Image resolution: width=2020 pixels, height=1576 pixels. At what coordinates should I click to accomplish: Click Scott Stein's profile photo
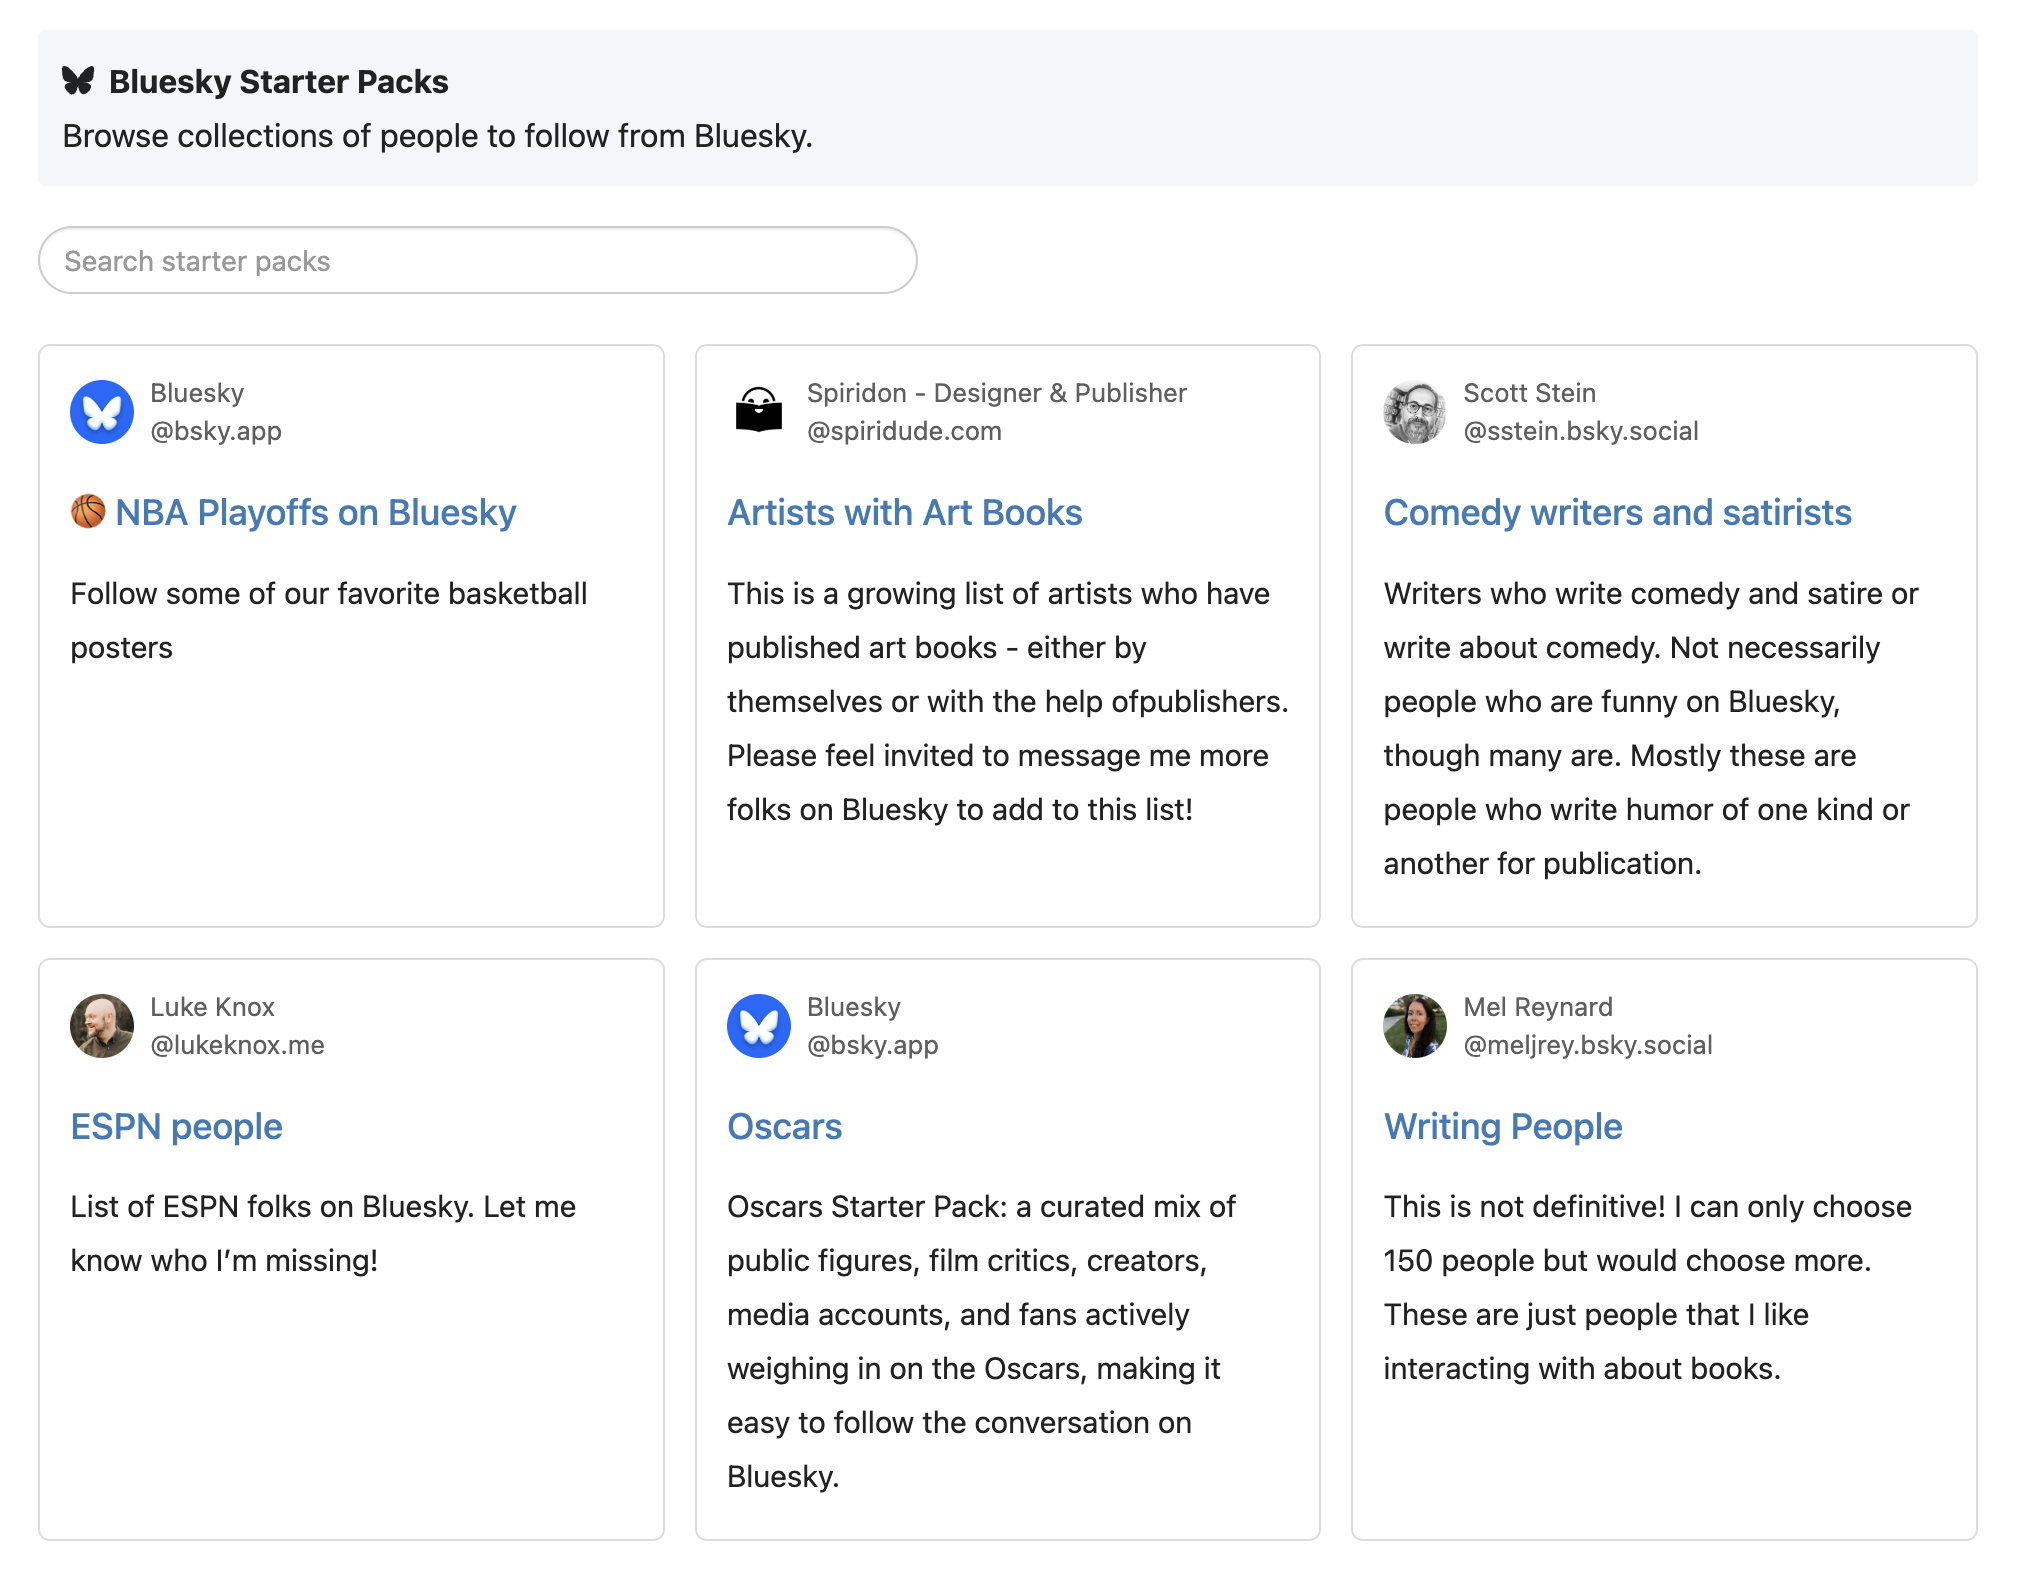1415,412
